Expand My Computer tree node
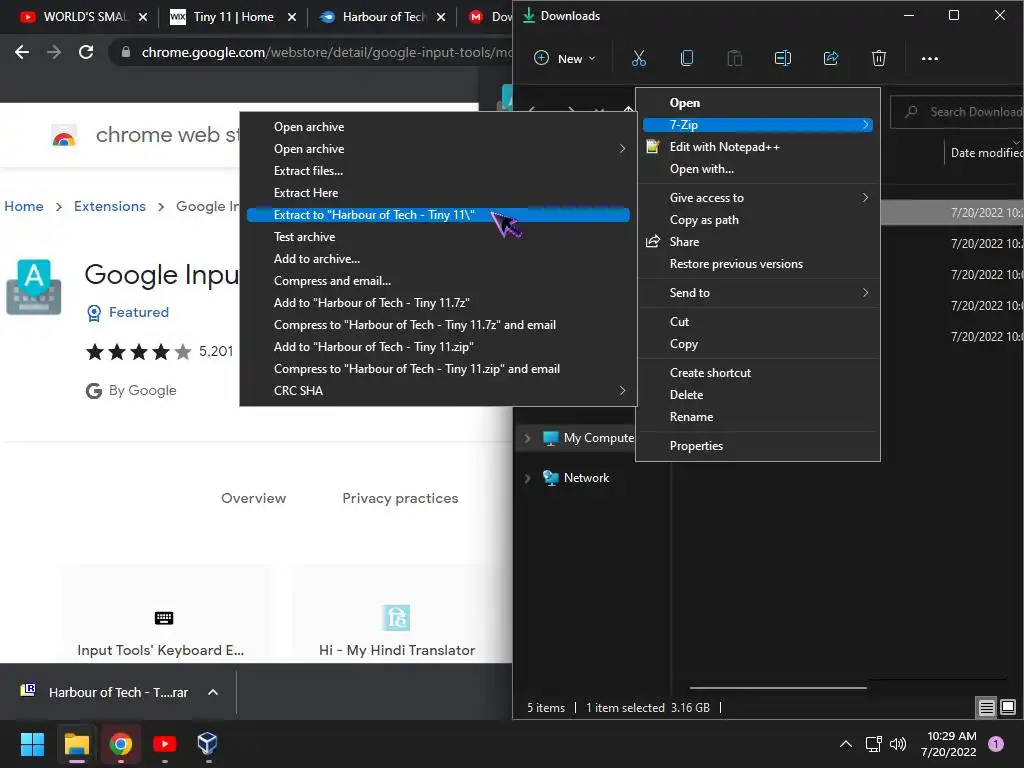 [x=528, y=438]
